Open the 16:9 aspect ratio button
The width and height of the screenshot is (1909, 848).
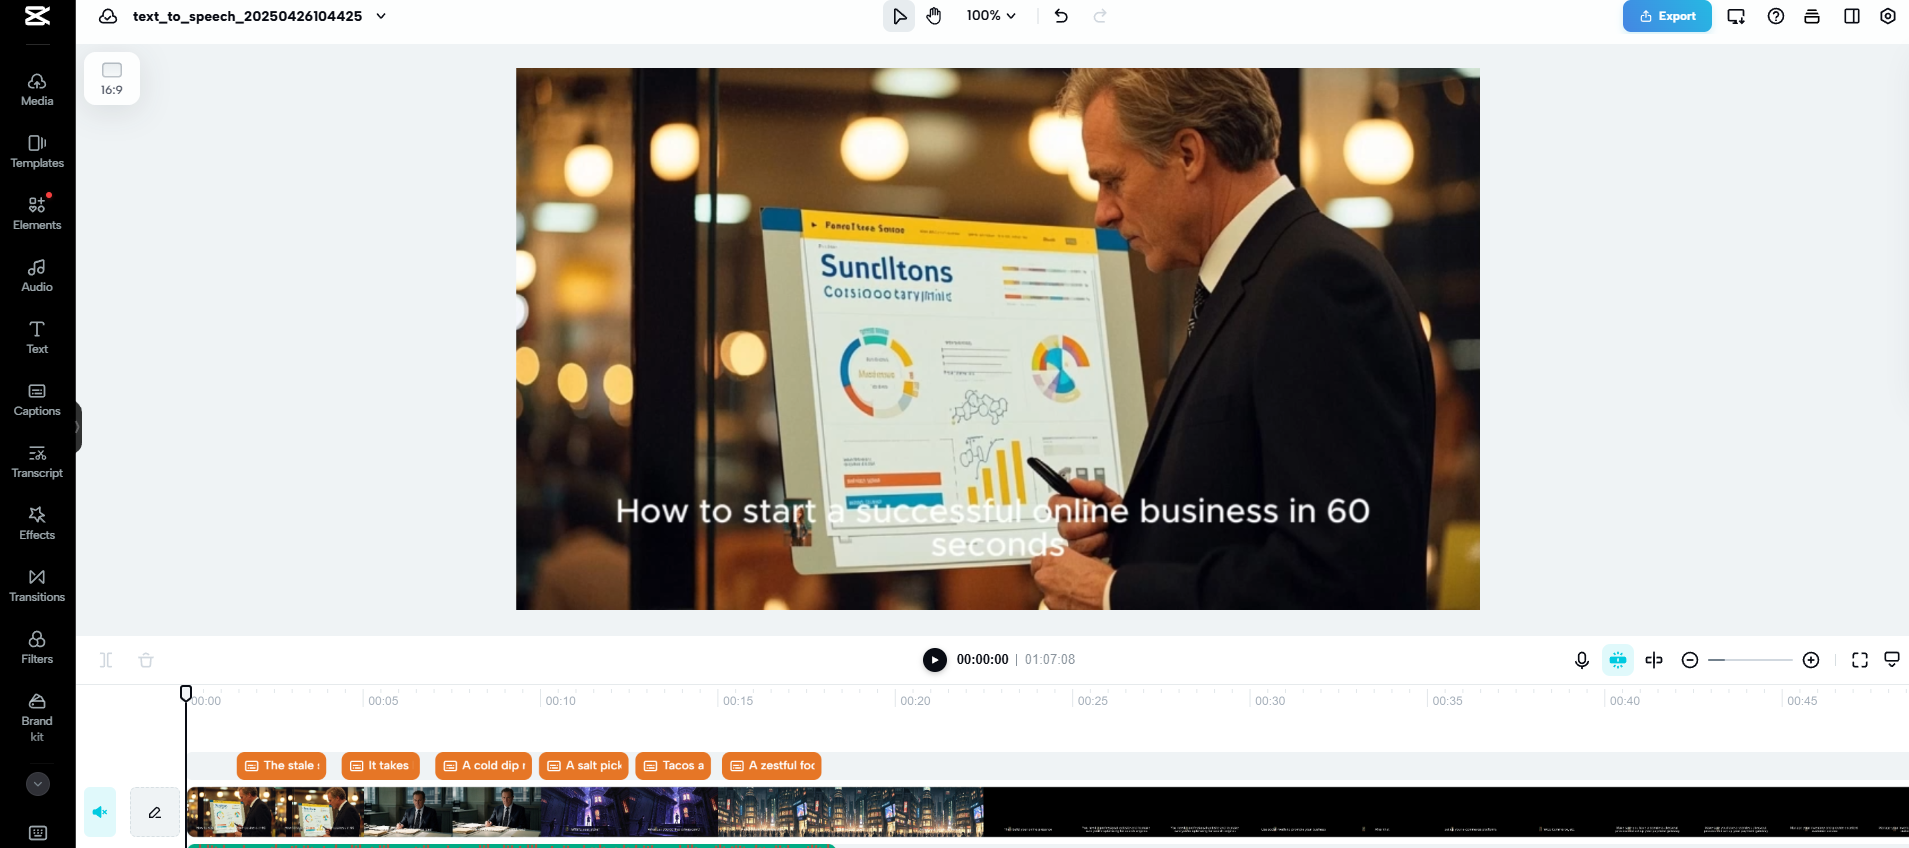tap(112, 78)
